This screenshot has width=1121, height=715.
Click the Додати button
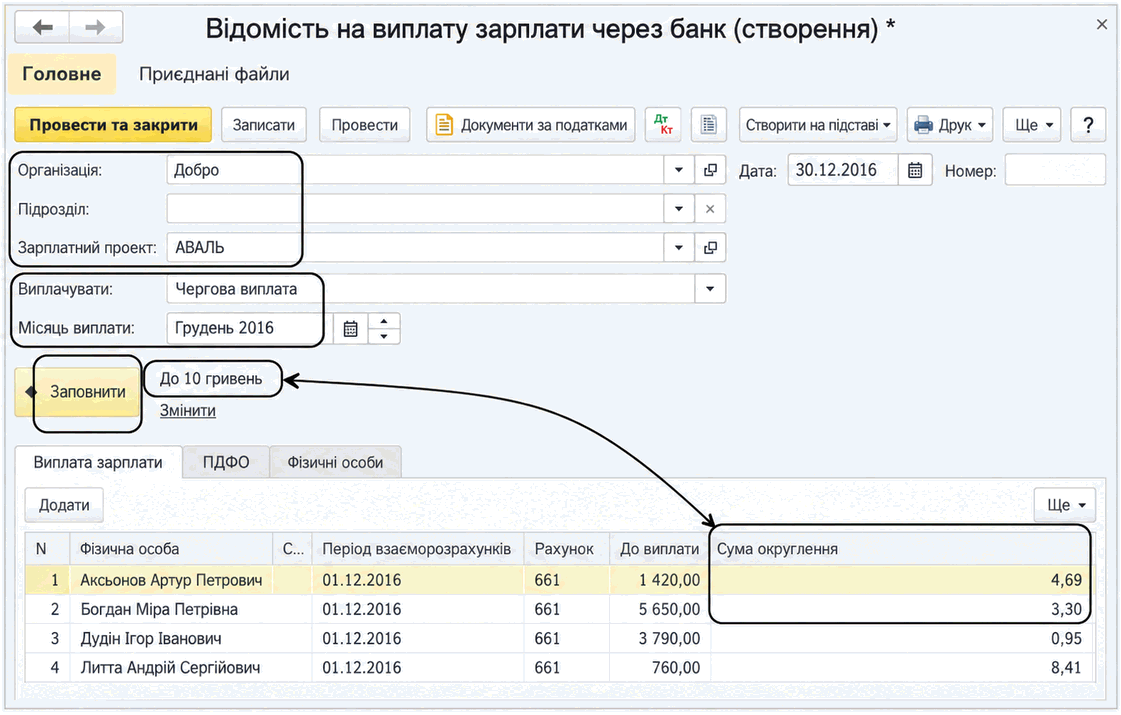click(64, 505)
